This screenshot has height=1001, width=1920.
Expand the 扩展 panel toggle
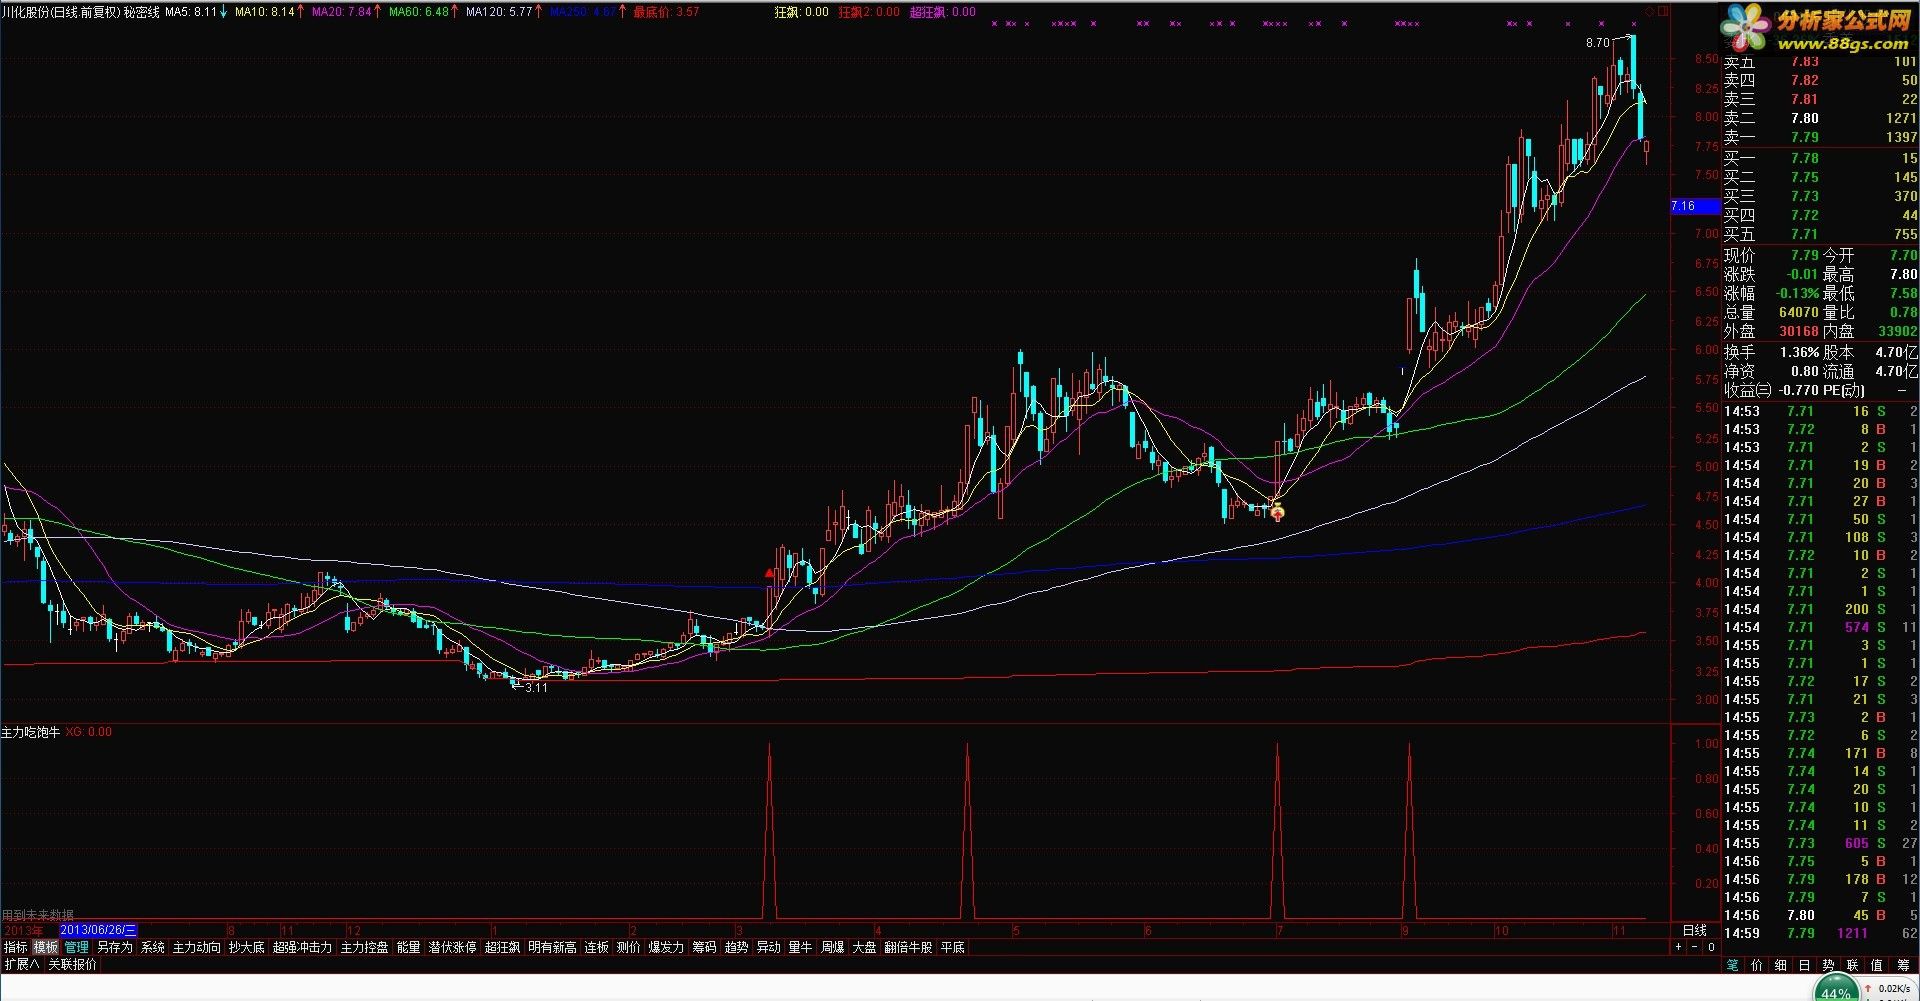coord(21,965)
